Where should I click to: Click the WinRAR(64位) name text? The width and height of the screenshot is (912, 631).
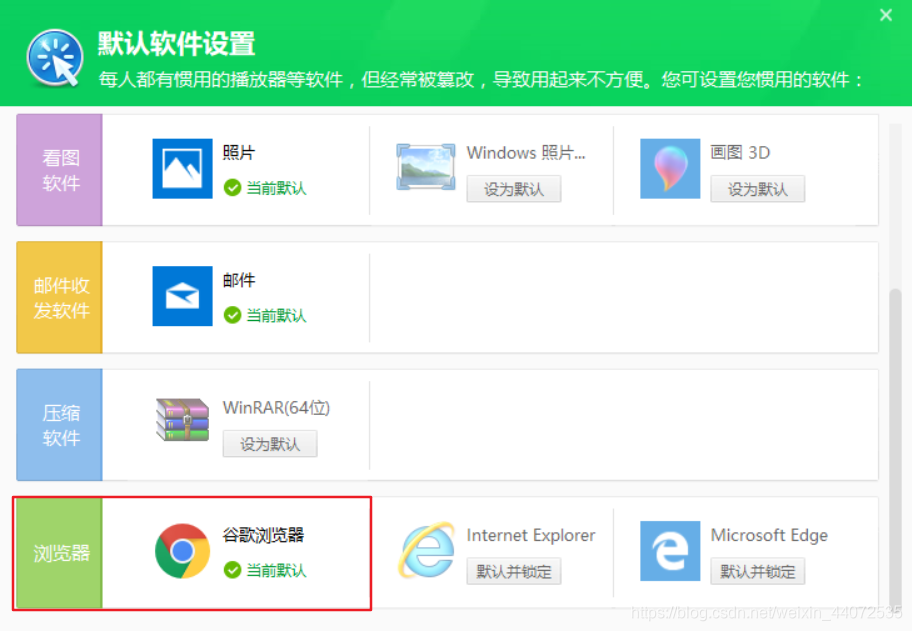(x=276, y=408)
